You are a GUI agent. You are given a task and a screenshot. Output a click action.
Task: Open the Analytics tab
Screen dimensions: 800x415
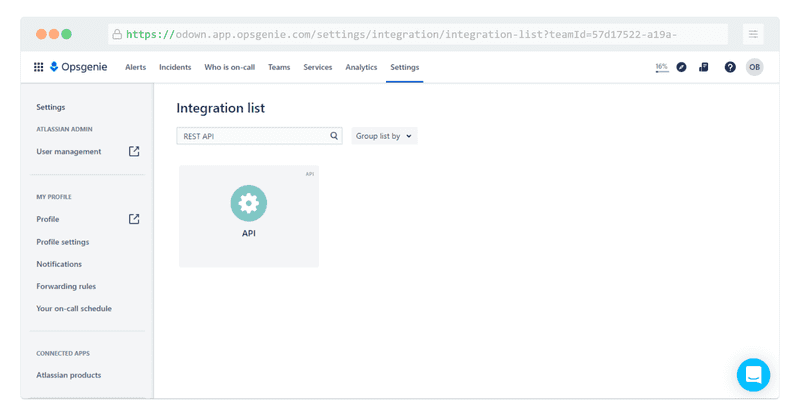coord(361,67)
